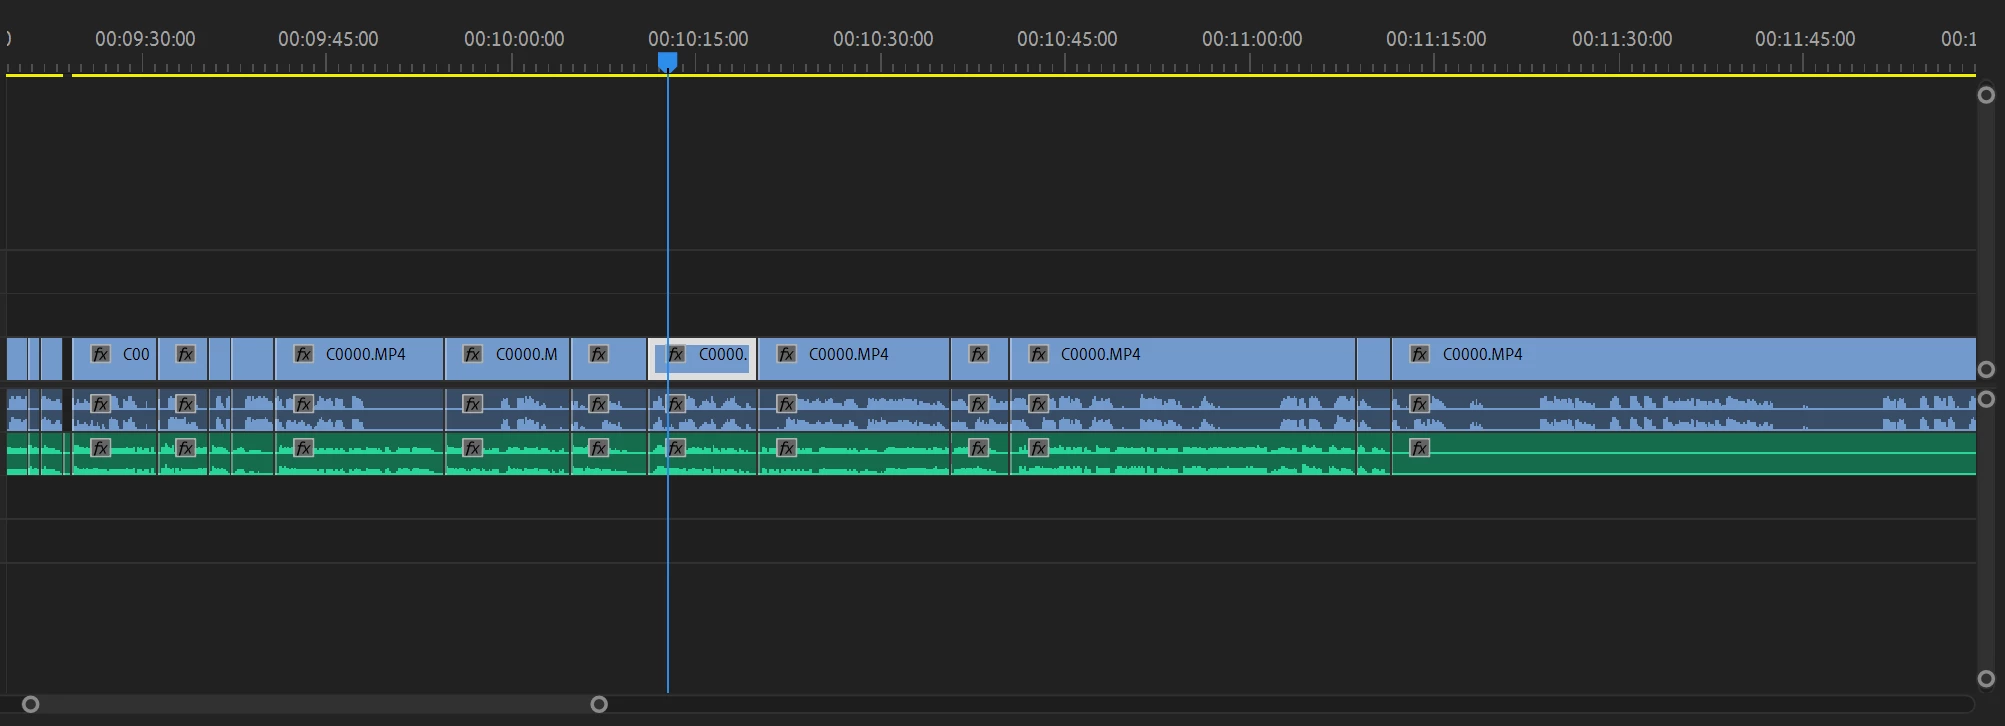Image resolution: width=2005 pixels, height=726 pixels.
Task: Click fx badge on green audio clip under 00:10:30:00
Action: 787,447
